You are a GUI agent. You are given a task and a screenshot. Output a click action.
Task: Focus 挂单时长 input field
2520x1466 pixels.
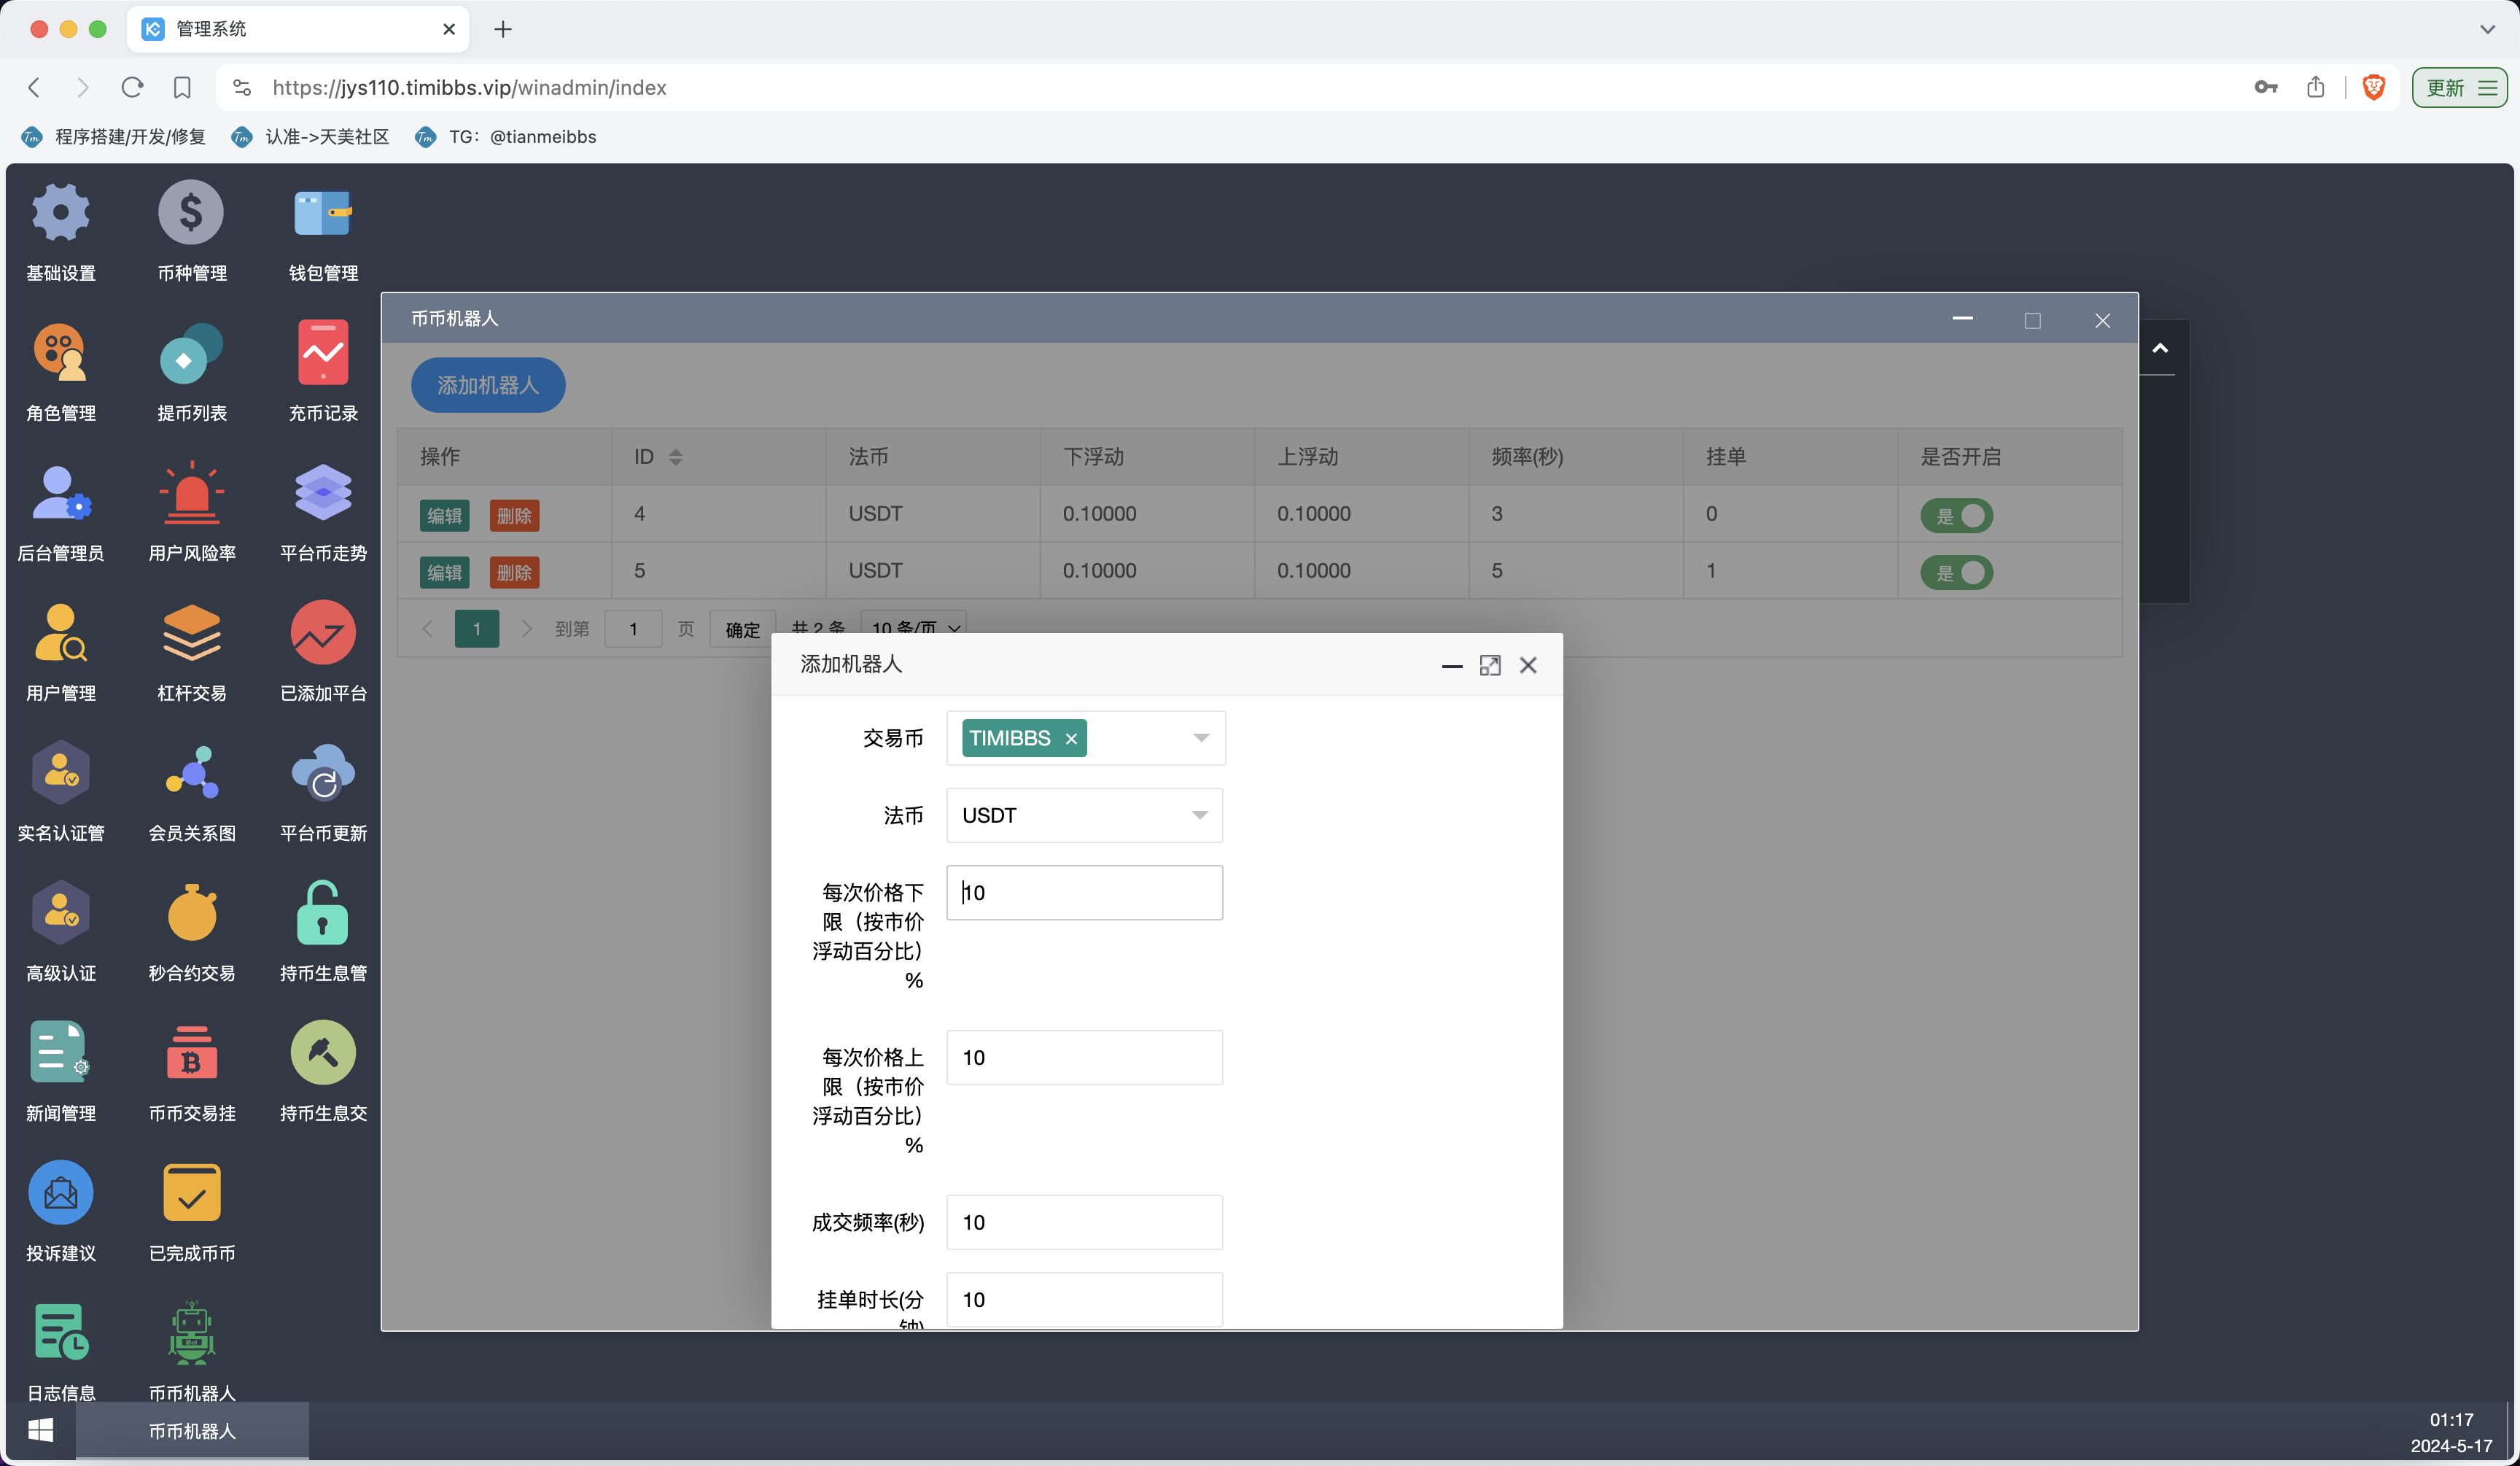[1085, 1299]
